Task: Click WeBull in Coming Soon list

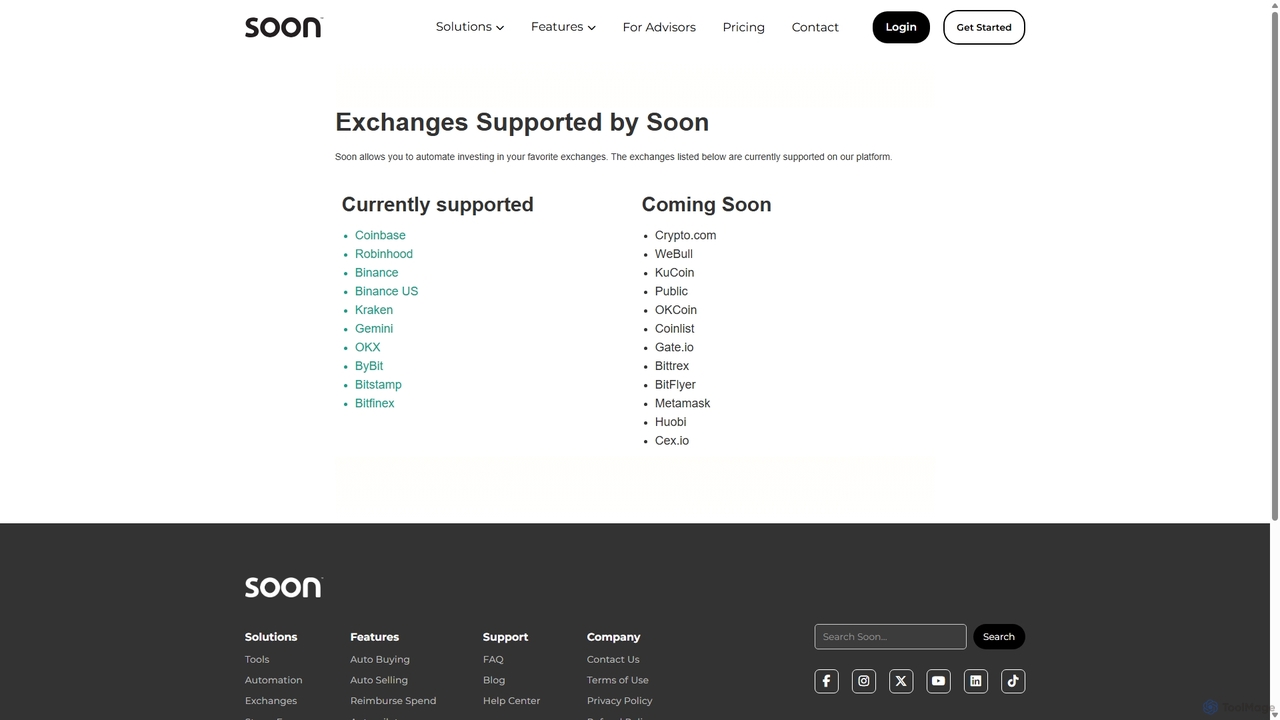Action: pyautogui.click(x=674, y=254)
